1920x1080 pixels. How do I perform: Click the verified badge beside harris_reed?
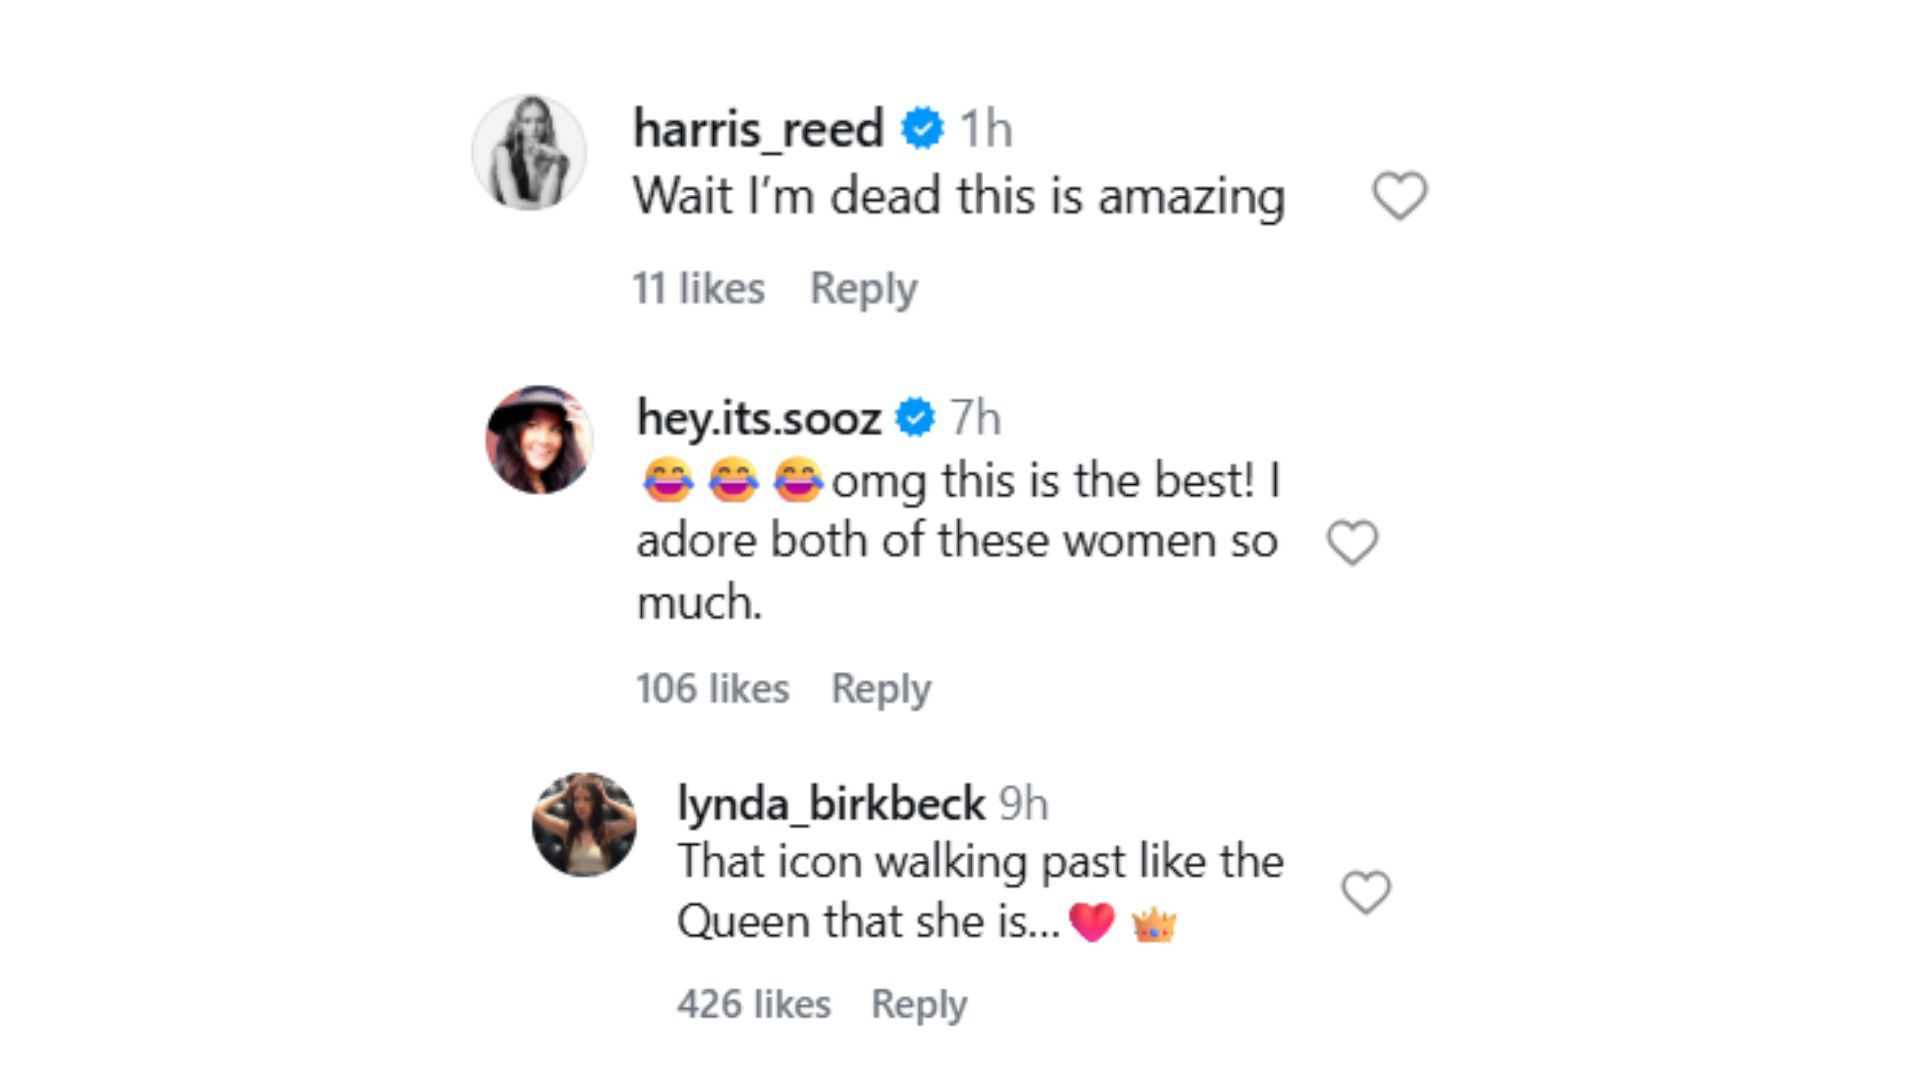click(x=920, y=128)
